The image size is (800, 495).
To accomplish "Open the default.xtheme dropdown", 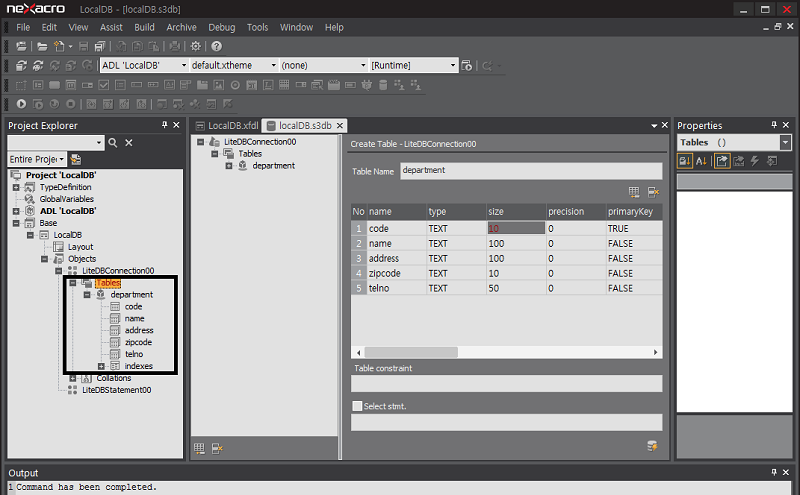I will (273, 65).
